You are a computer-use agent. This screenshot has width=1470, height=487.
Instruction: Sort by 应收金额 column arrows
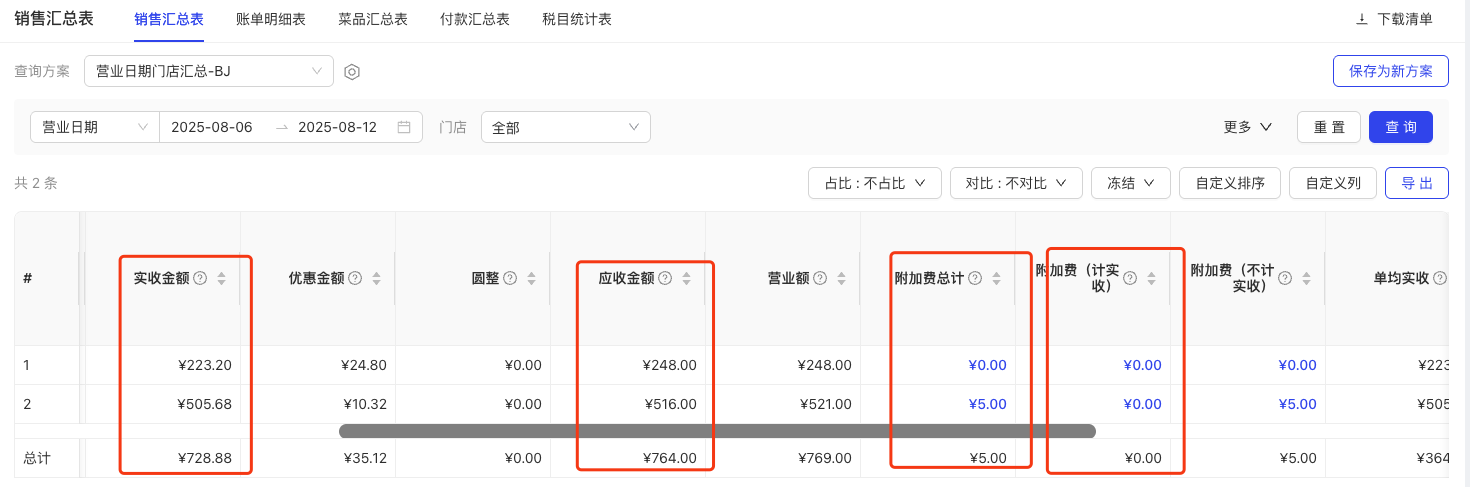[x=686, y=278]
